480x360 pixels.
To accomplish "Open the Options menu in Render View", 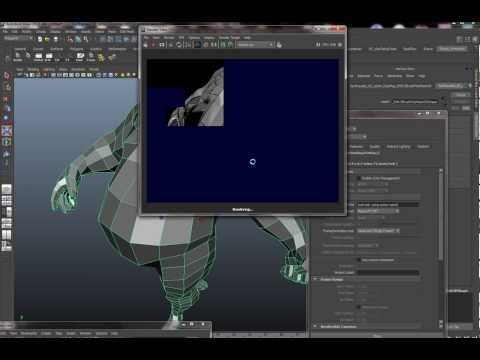I will click(194, 37).
